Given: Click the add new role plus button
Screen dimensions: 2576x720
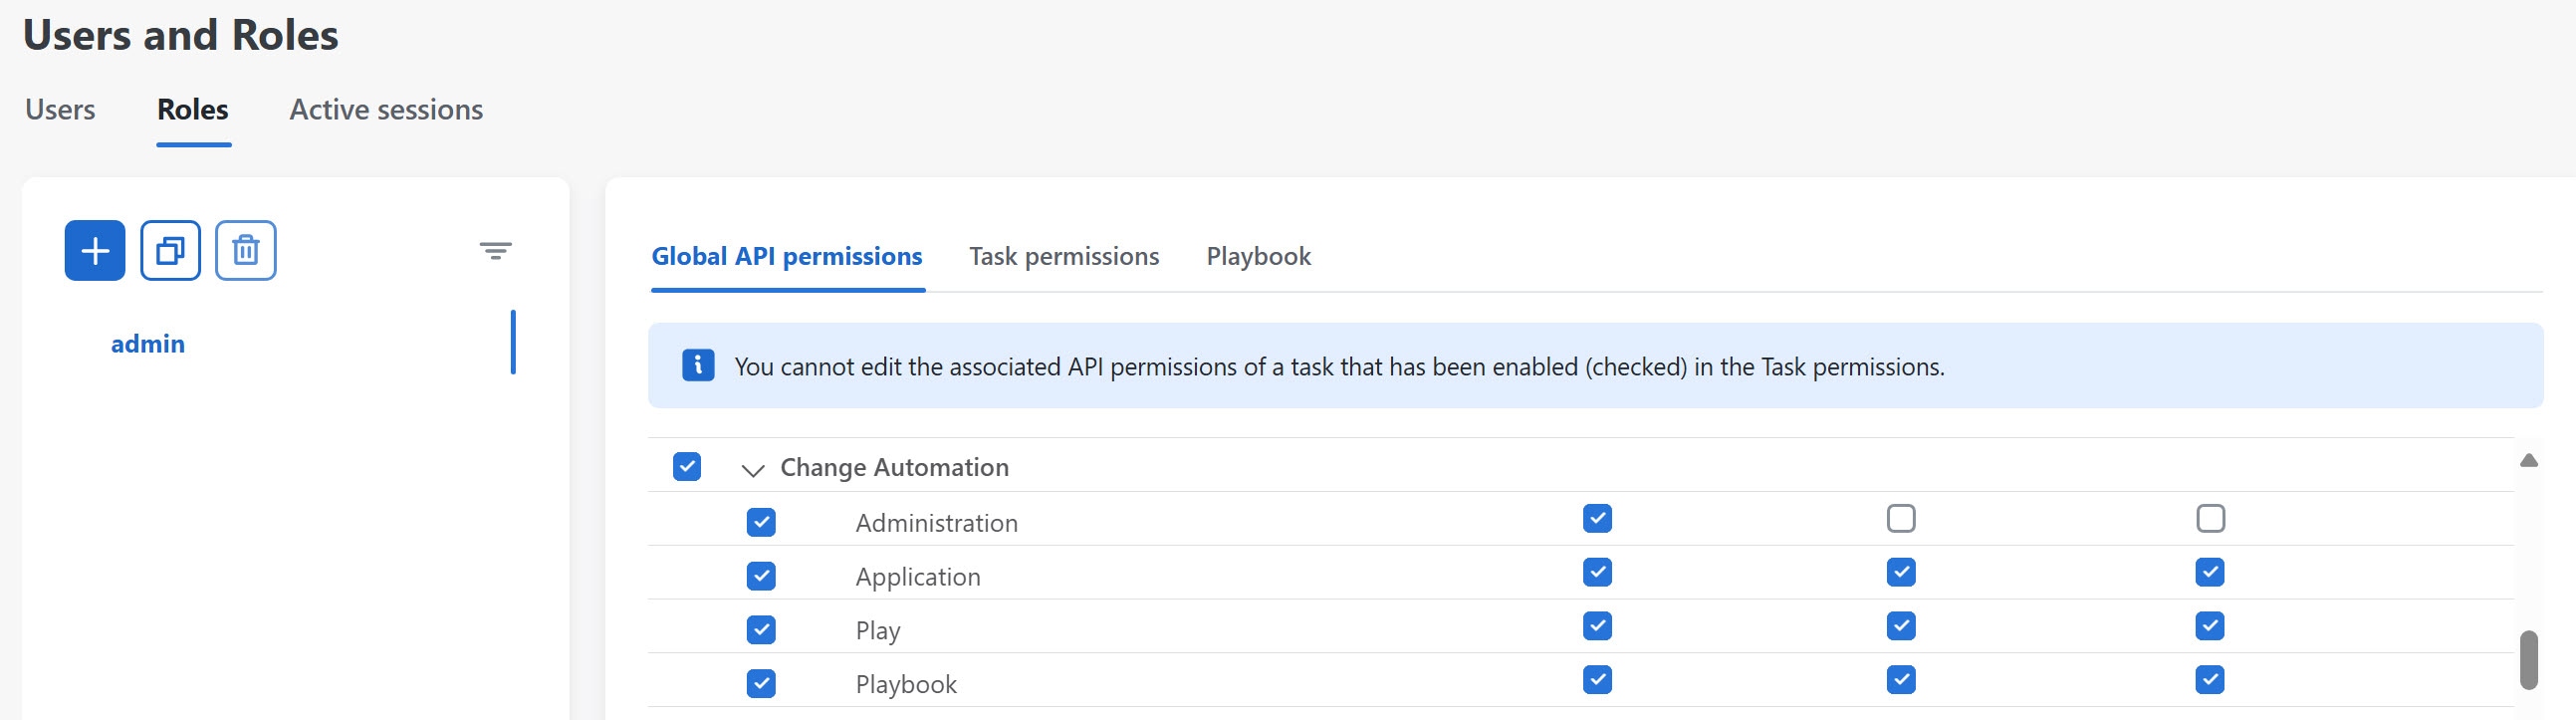Looking at the screenshot, I should [95, 250].
